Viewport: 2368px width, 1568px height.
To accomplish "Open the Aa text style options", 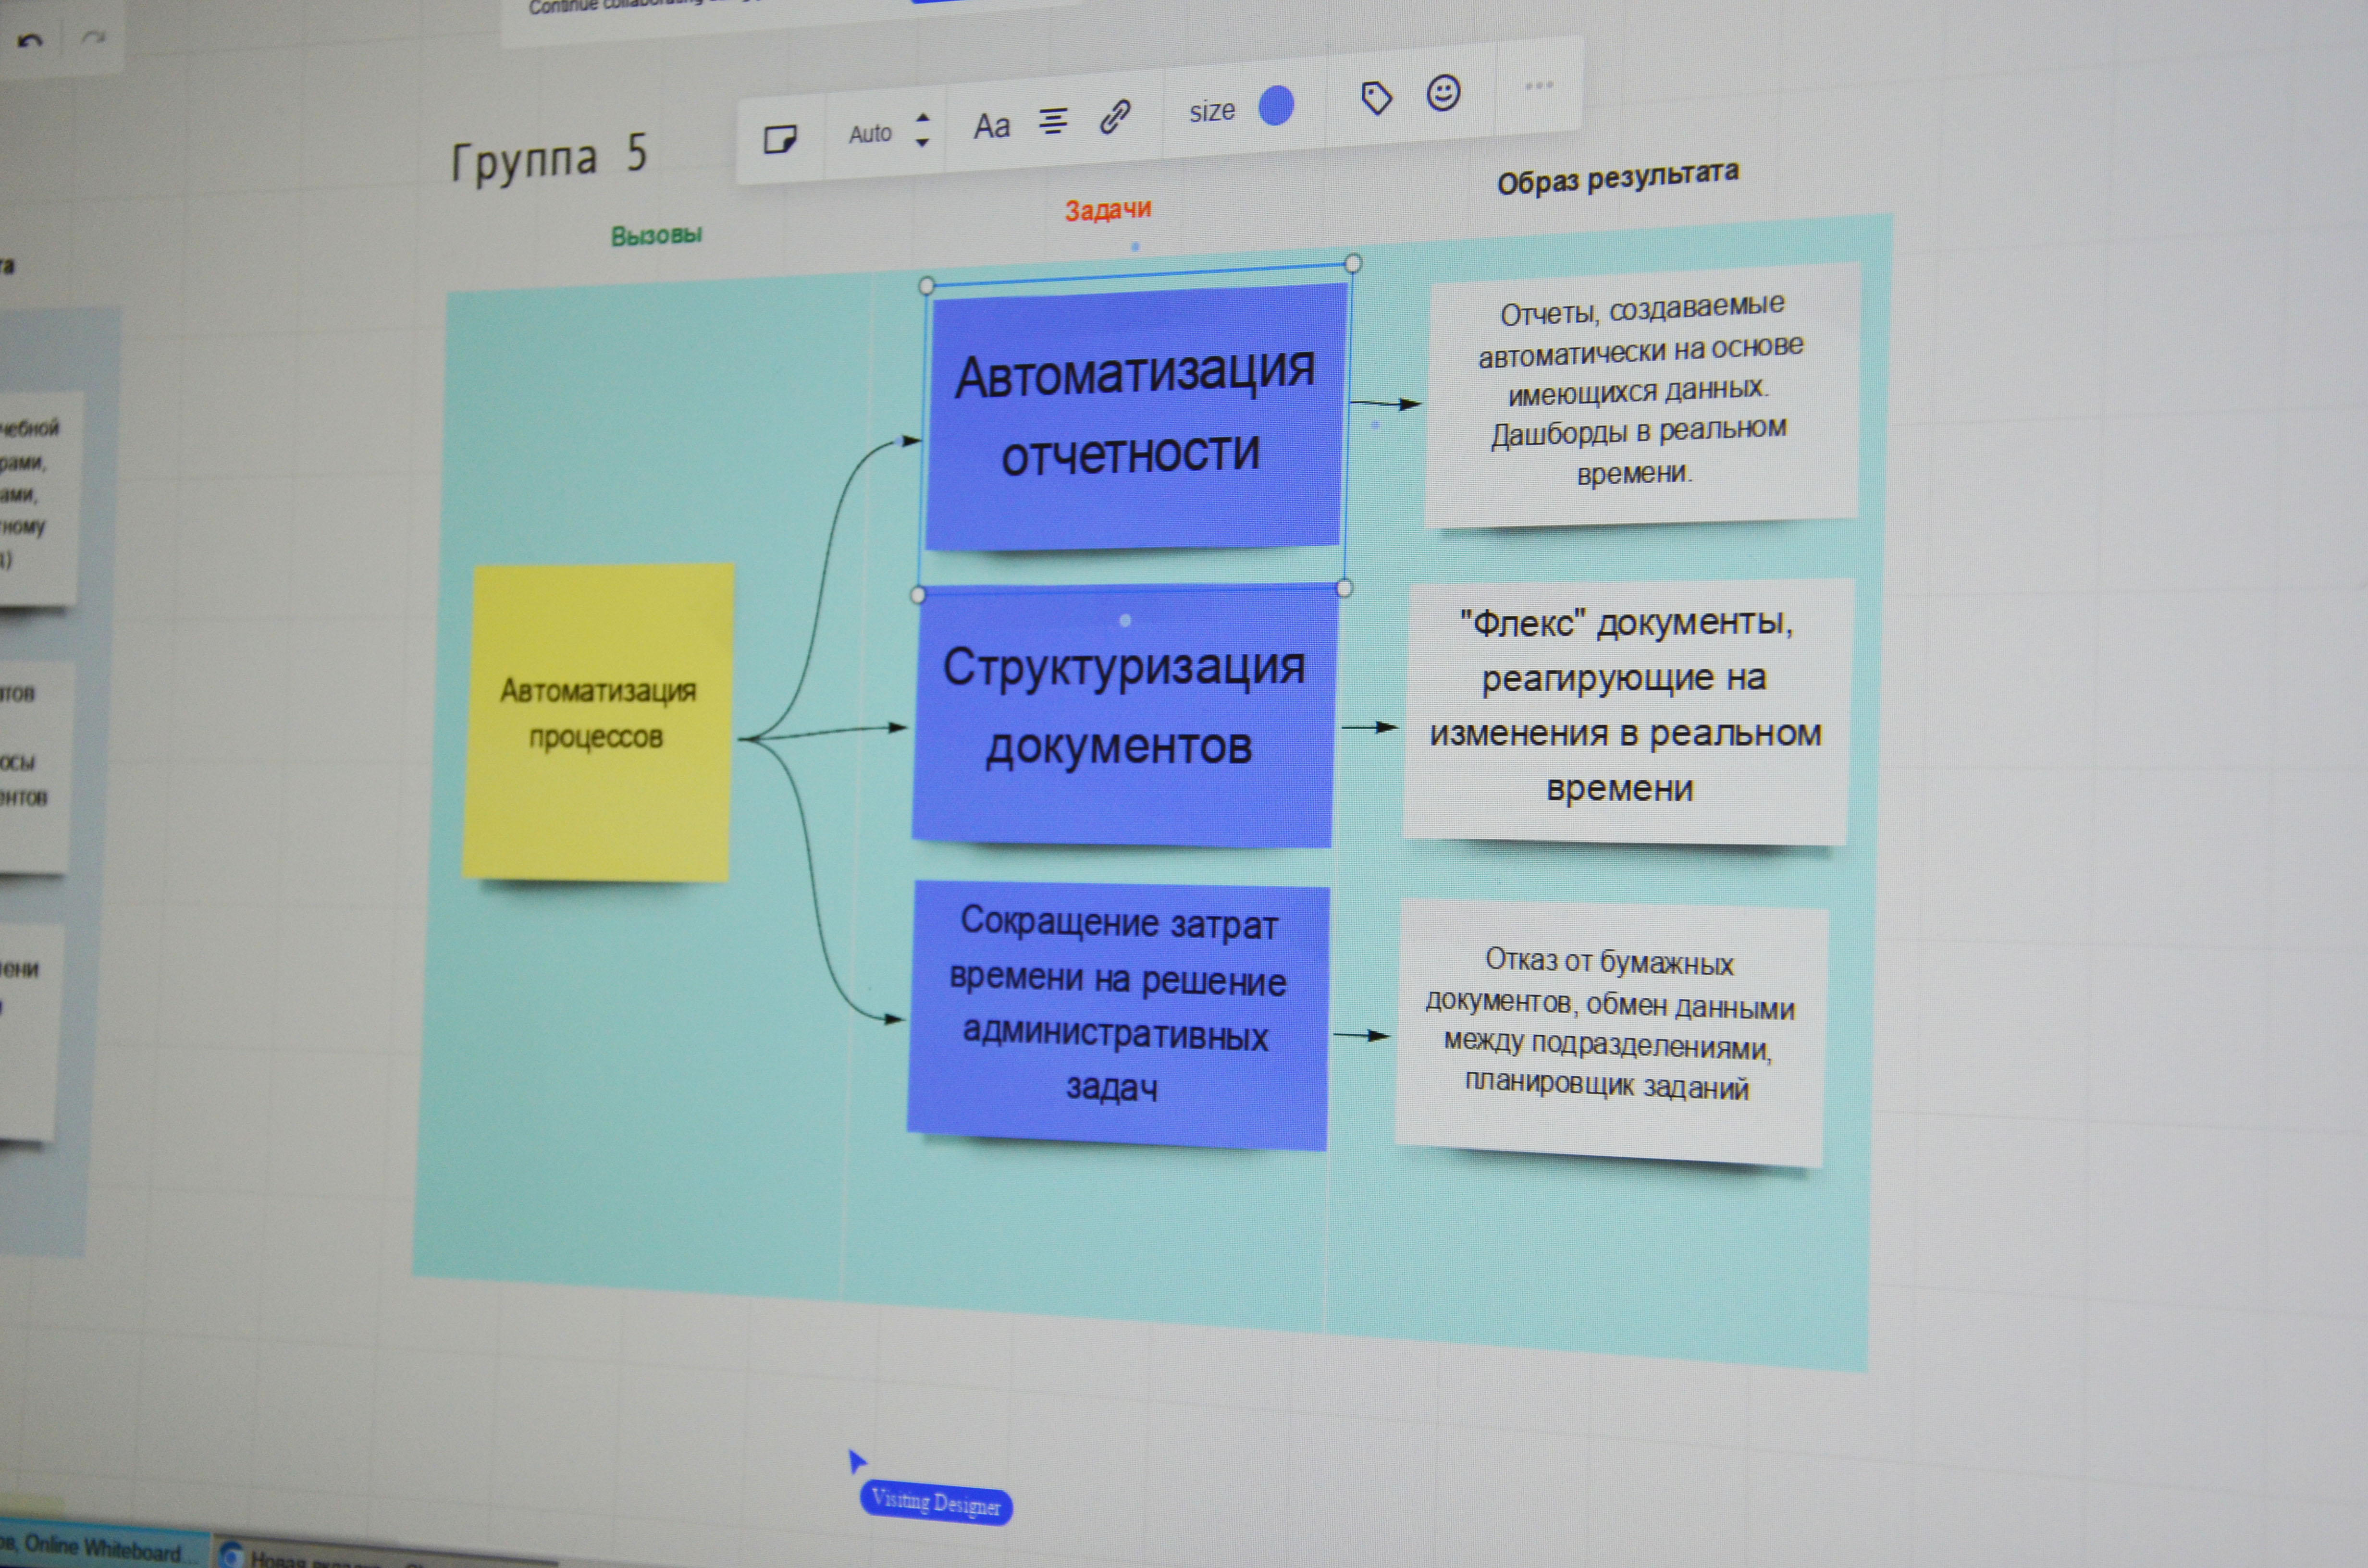I will [992, 126].
